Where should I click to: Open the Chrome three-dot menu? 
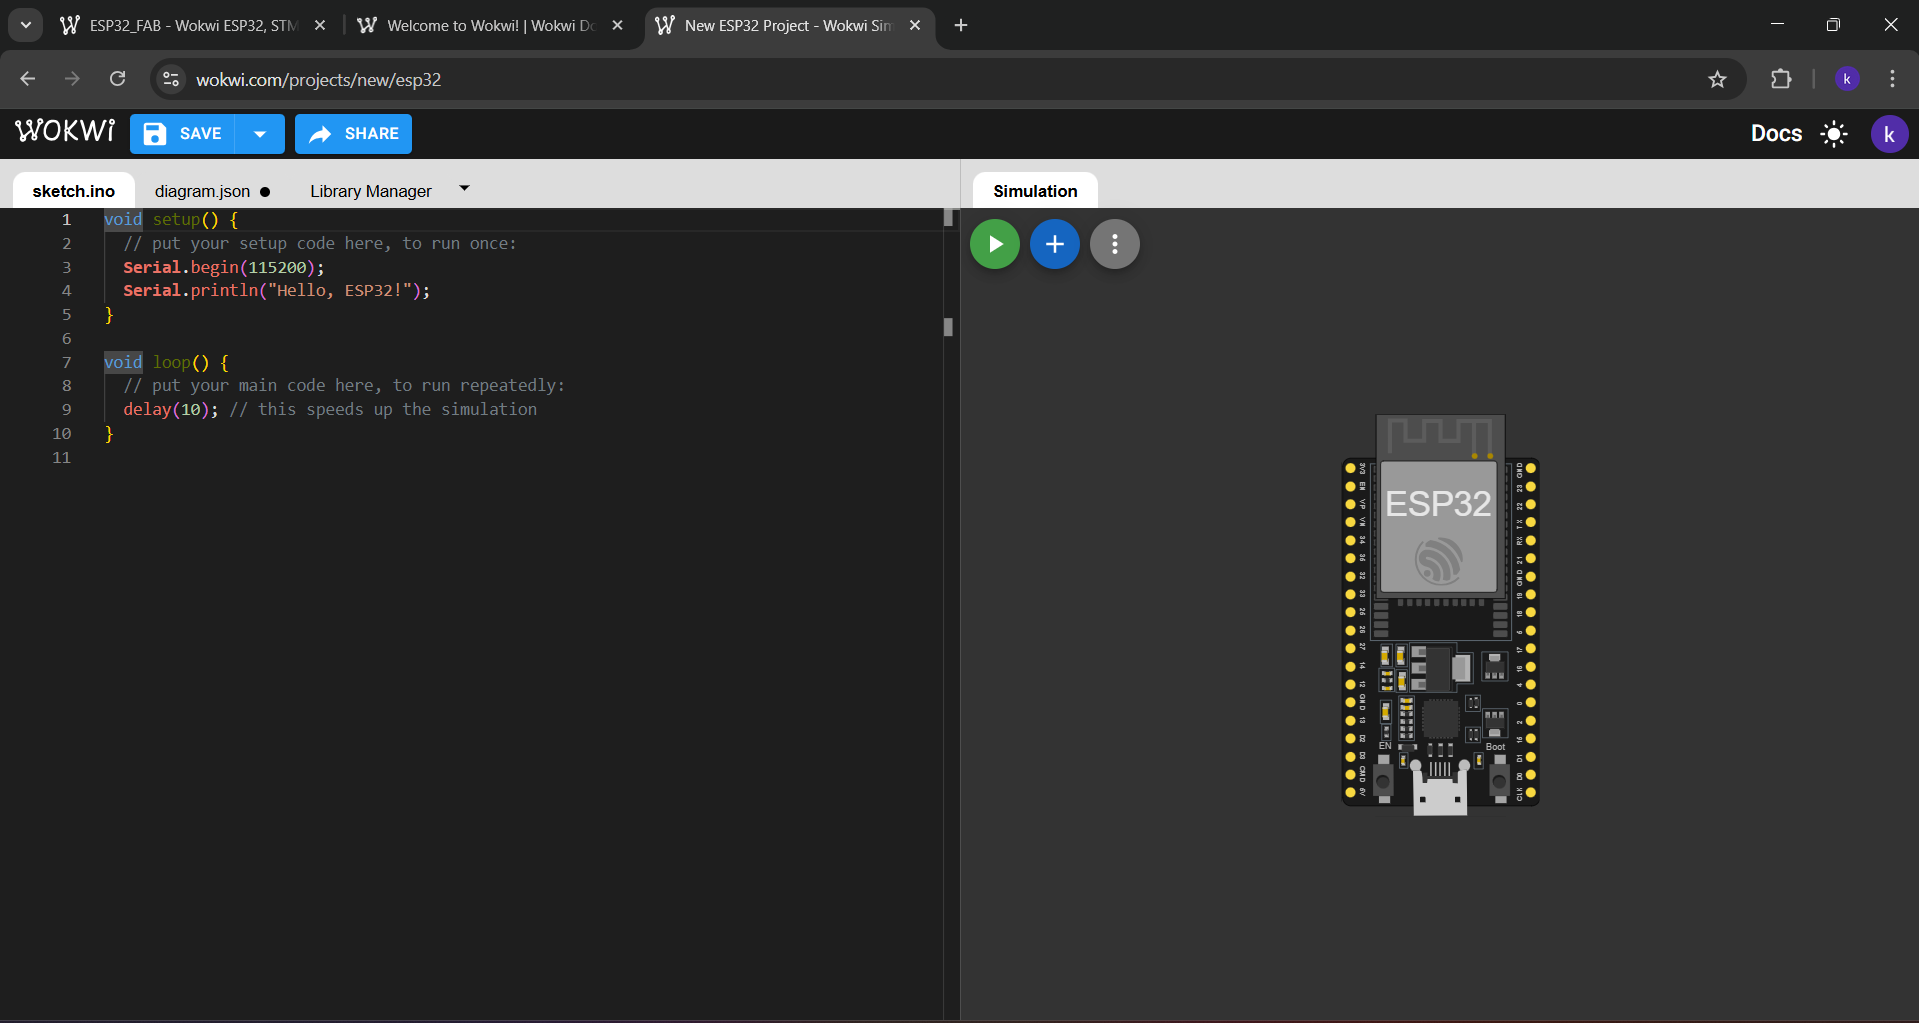tap(1892, 79)
